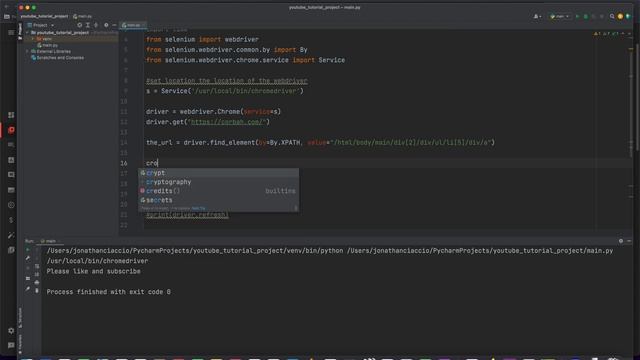Hide the Project tool window
This screenshot has height=360, width=640.
[x=114, y=25]
